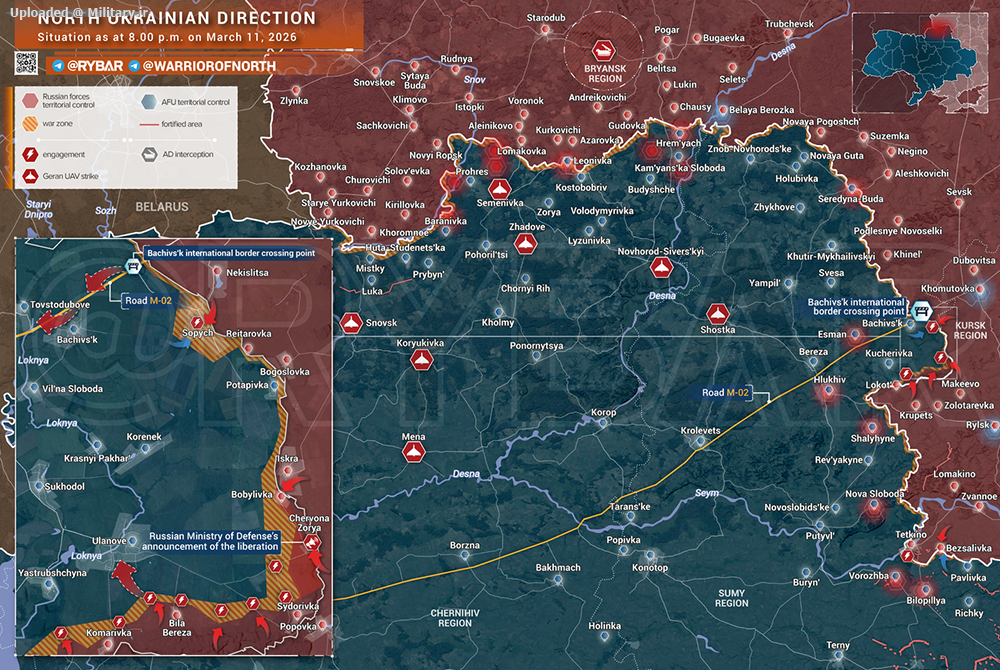Click the Telegram icon beside @RYBAR
Screen dimensions: 1000x670
[57, 66]
